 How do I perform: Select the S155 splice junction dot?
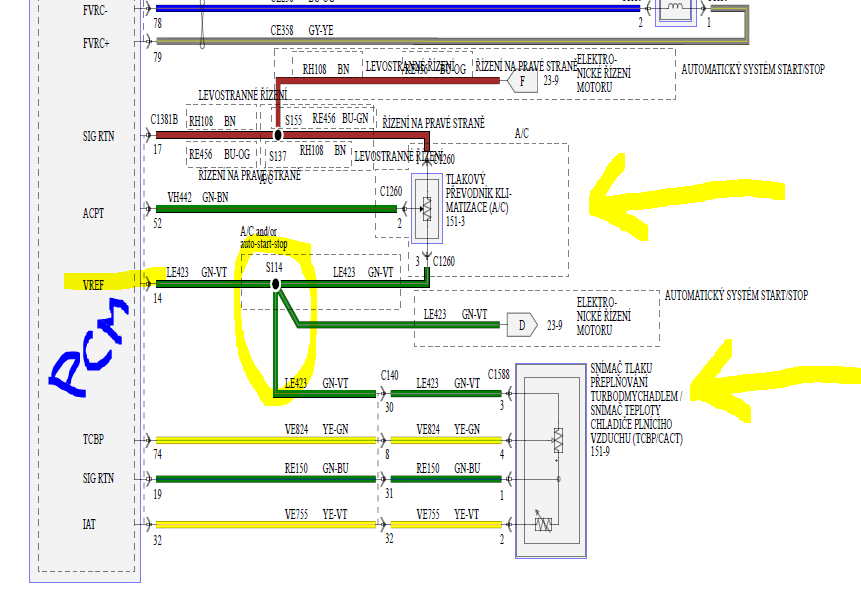click(x=278, y=134)
